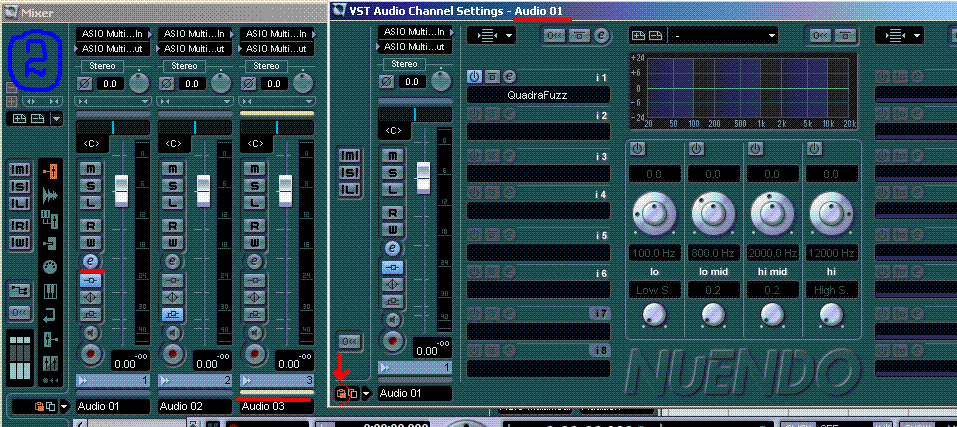Bypass inserts on Audio 01 in Mixer
This screenshot has width=957, height=427.
pos(91,281)
